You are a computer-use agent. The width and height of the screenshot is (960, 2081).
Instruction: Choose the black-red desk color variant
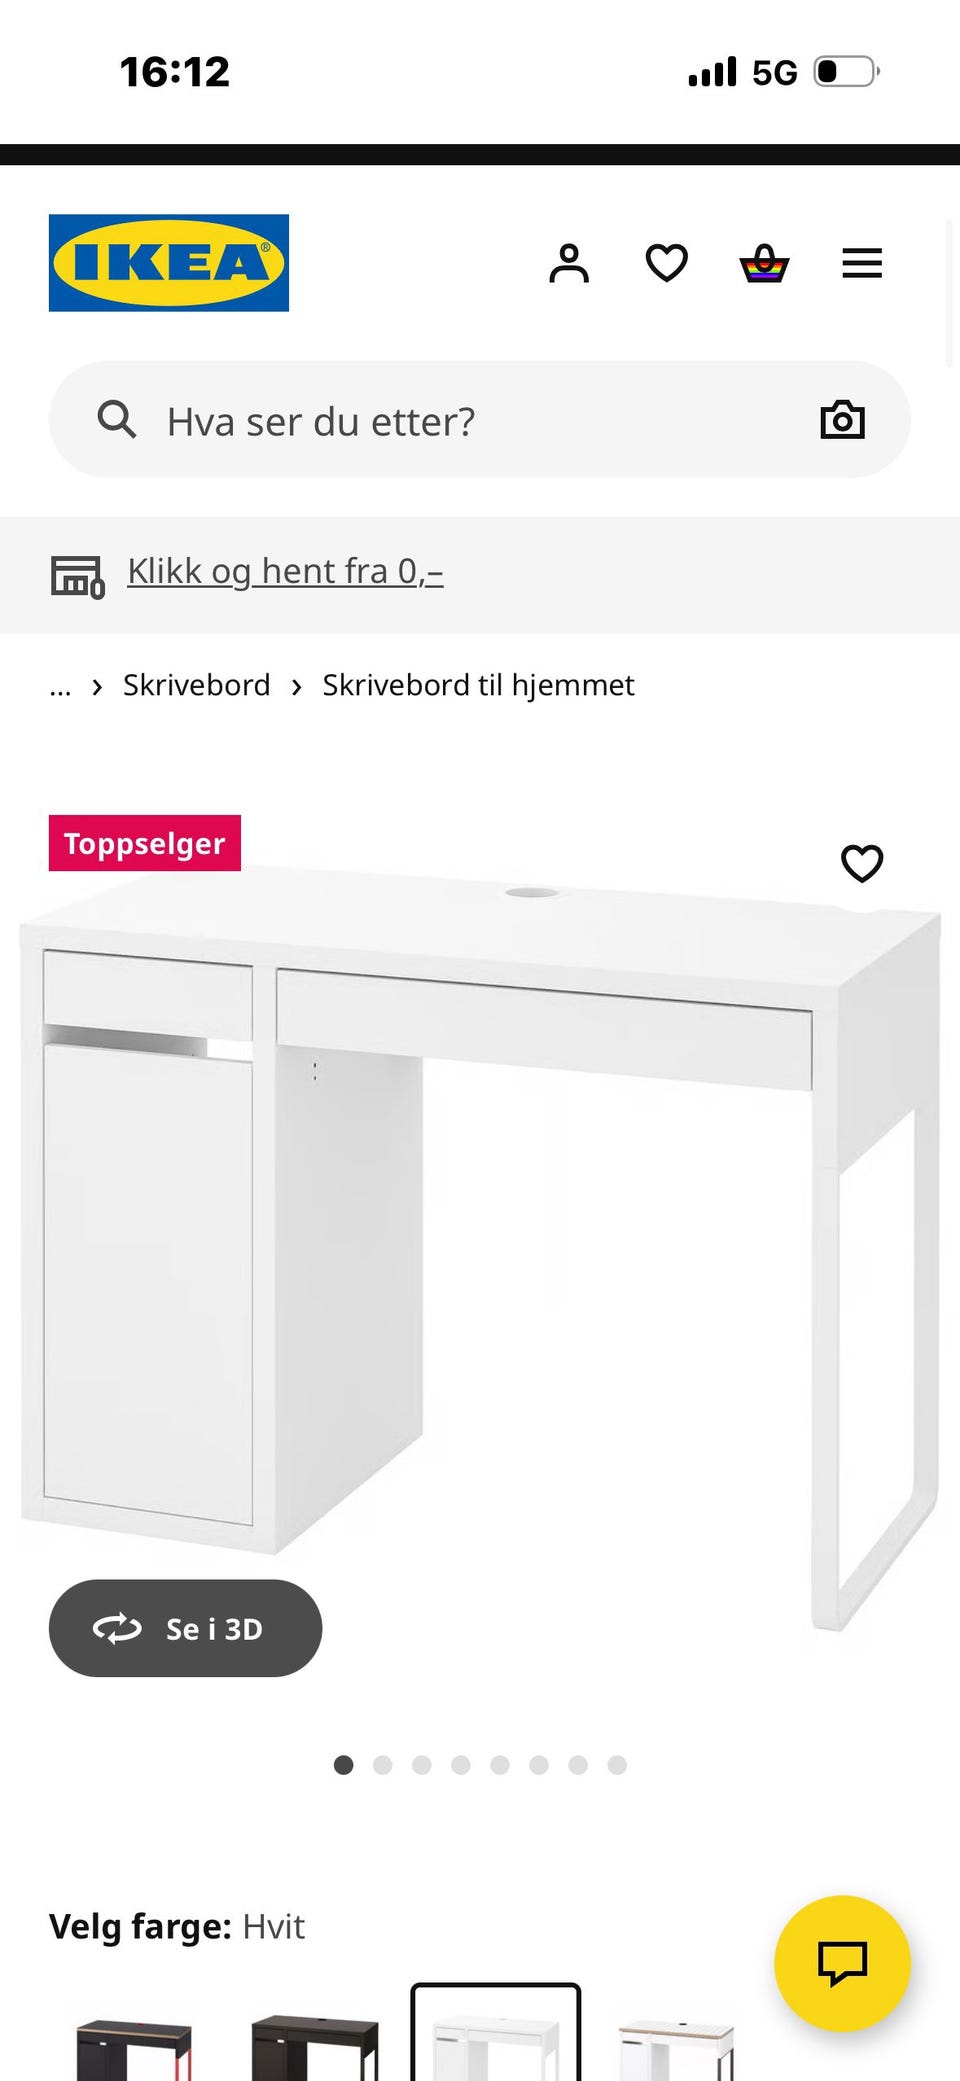click(134, 2049)
